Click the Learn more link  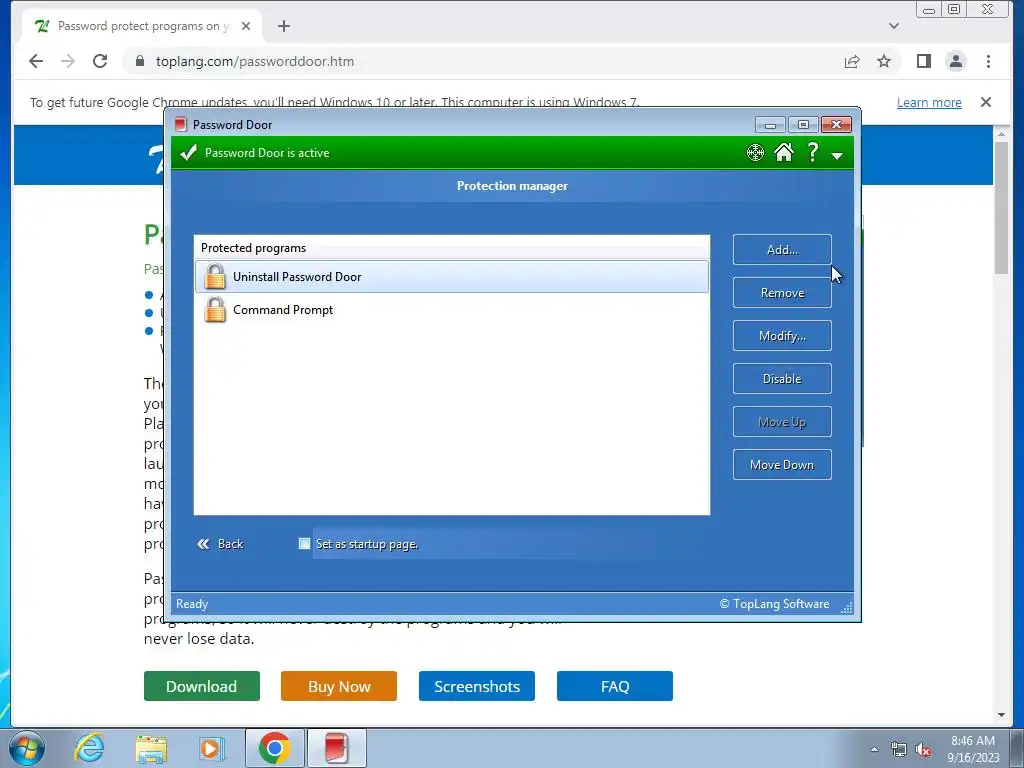(929, 103)
